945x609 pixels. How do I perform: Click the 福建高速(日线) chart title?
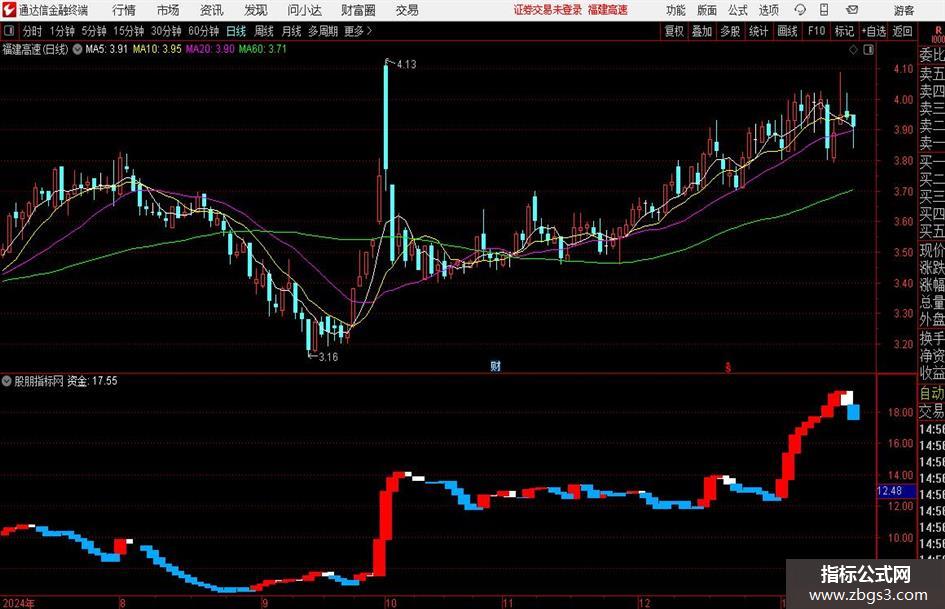point(36,49)
